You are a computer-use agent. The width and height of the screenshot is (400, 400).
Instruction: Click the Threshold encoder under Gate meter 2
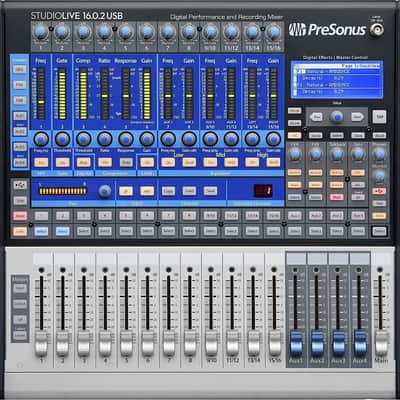click(62, 139)
